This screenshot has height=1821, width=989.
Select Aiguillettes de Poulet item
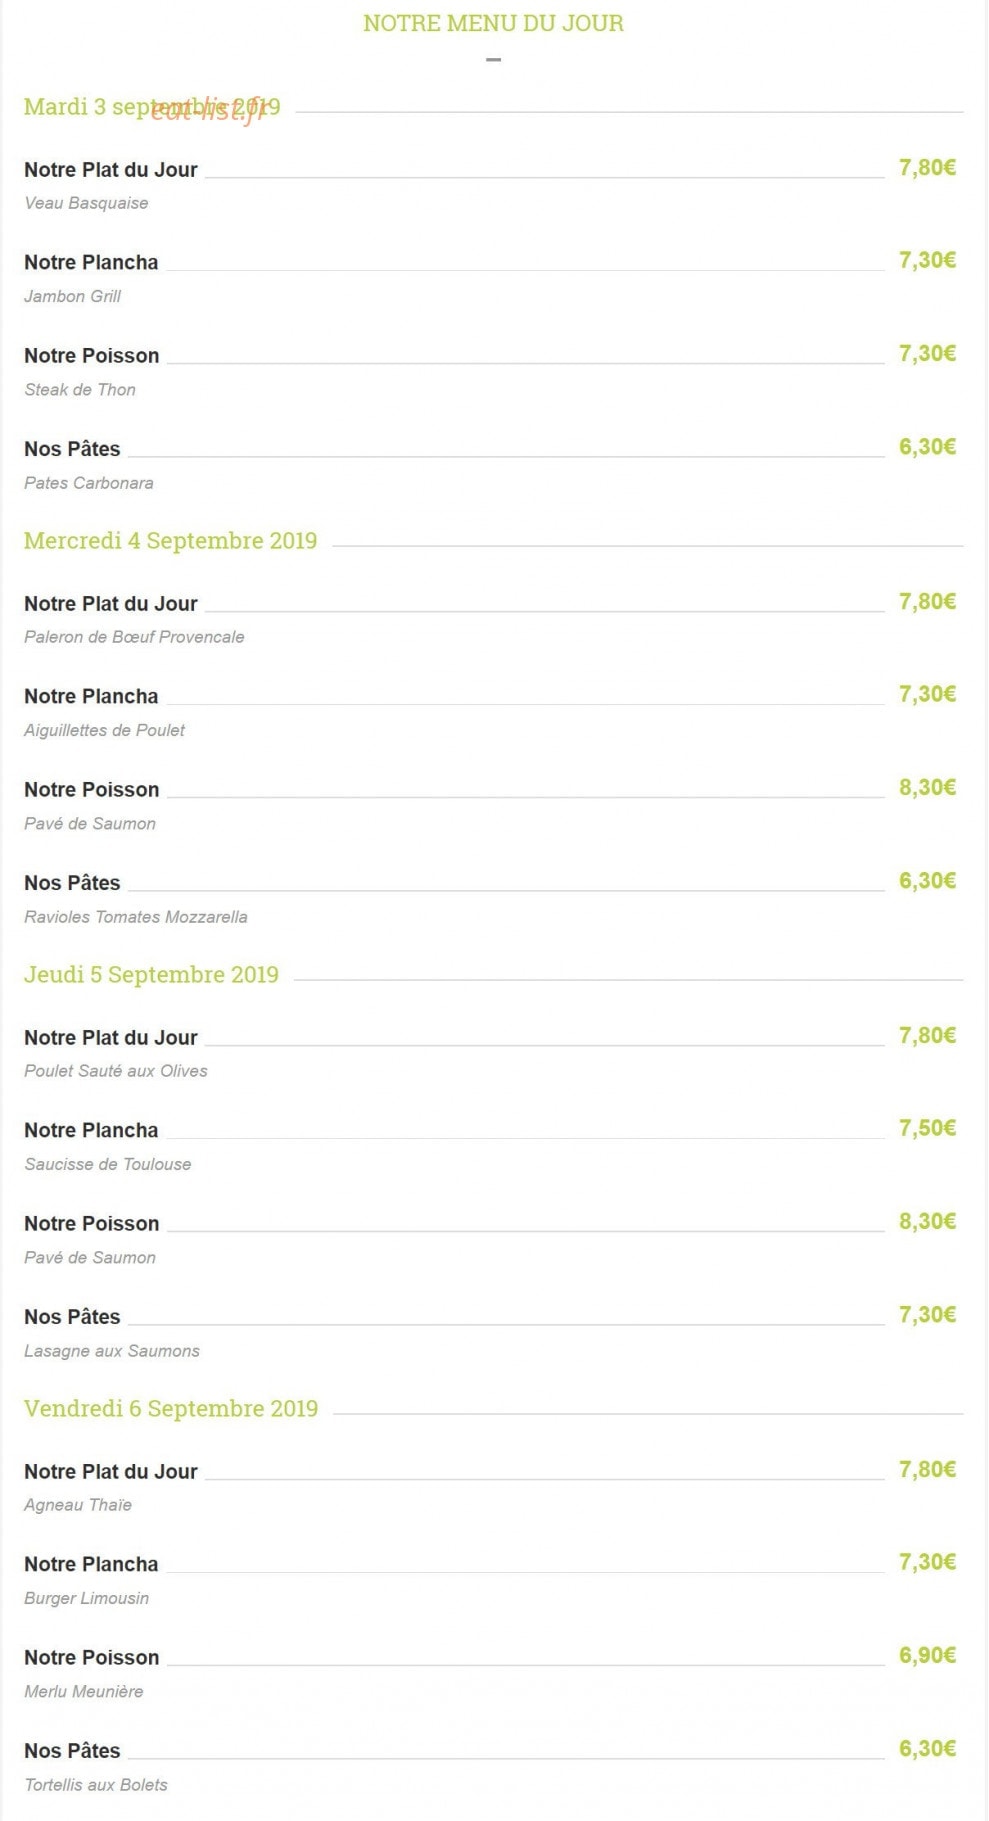[x=104, y=730]
